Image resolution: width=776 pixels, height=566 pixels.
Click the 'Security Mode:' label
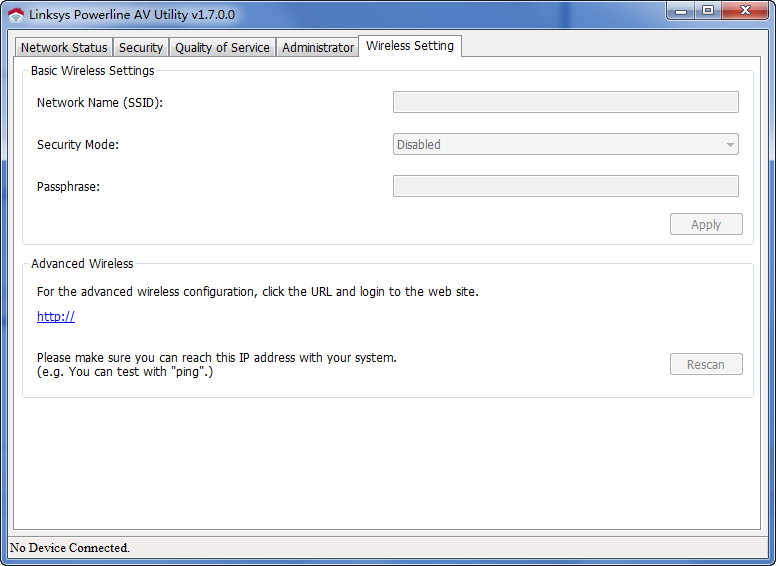point(78,144)
